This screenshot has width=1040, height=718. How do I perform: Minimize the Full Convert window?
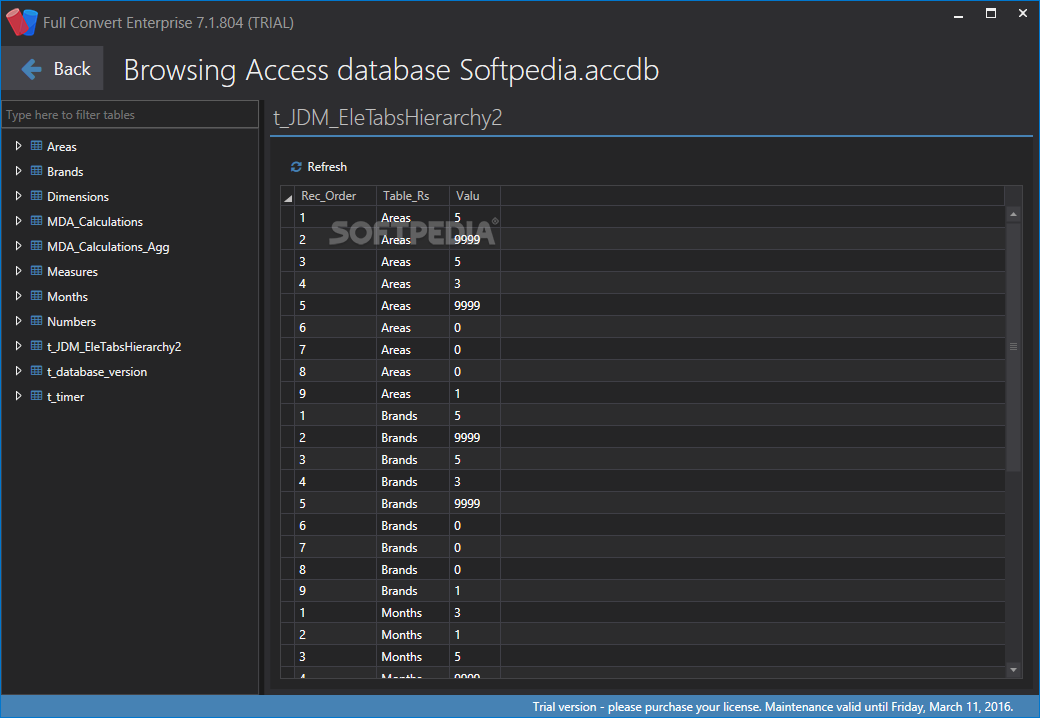tap(958, 14)
